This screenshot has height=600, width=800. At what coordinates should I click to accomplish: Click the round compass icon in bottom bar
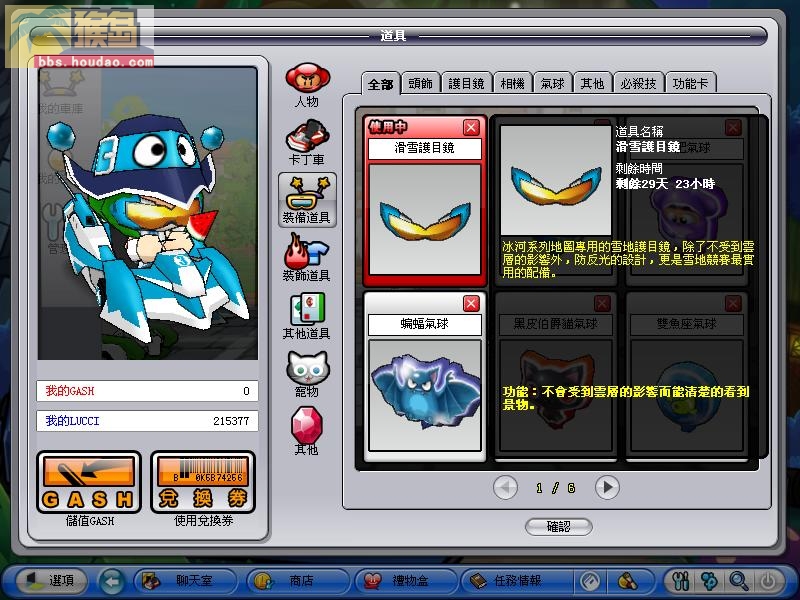coord(590,581)
